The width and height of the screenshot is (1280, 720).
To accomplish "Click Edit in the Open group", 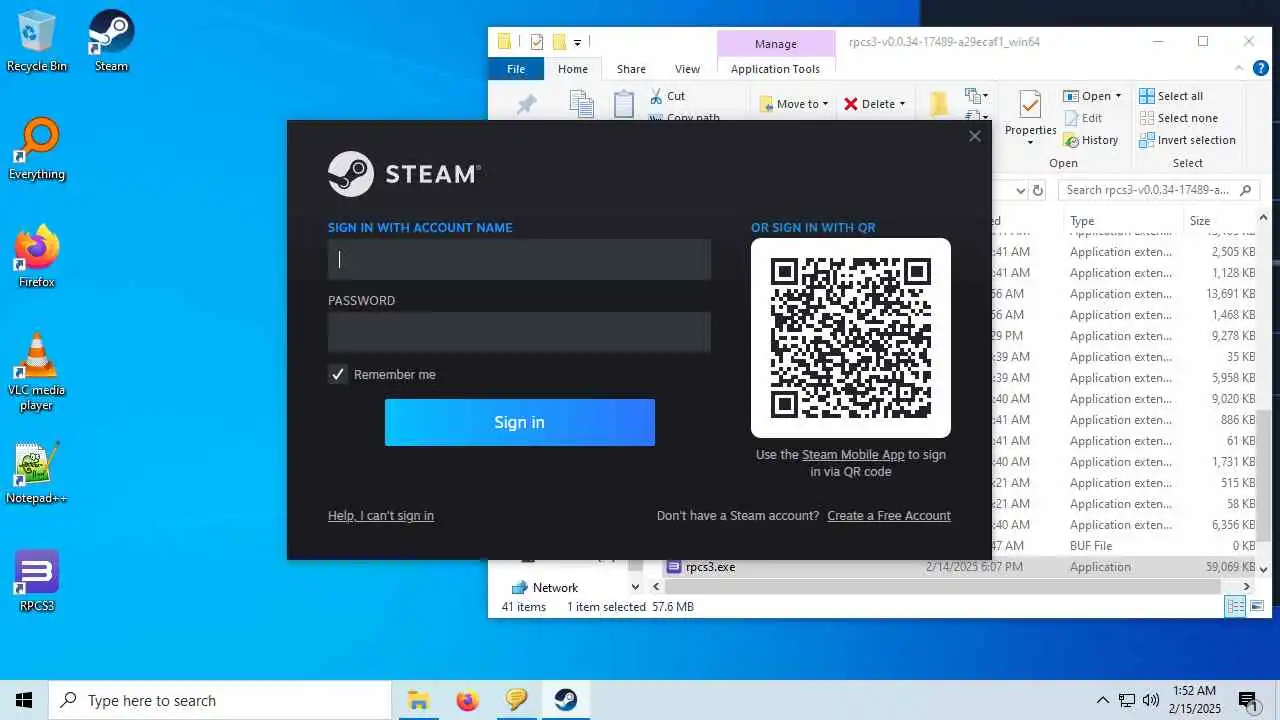I will pyautogui.click(x=1082, y=118).
